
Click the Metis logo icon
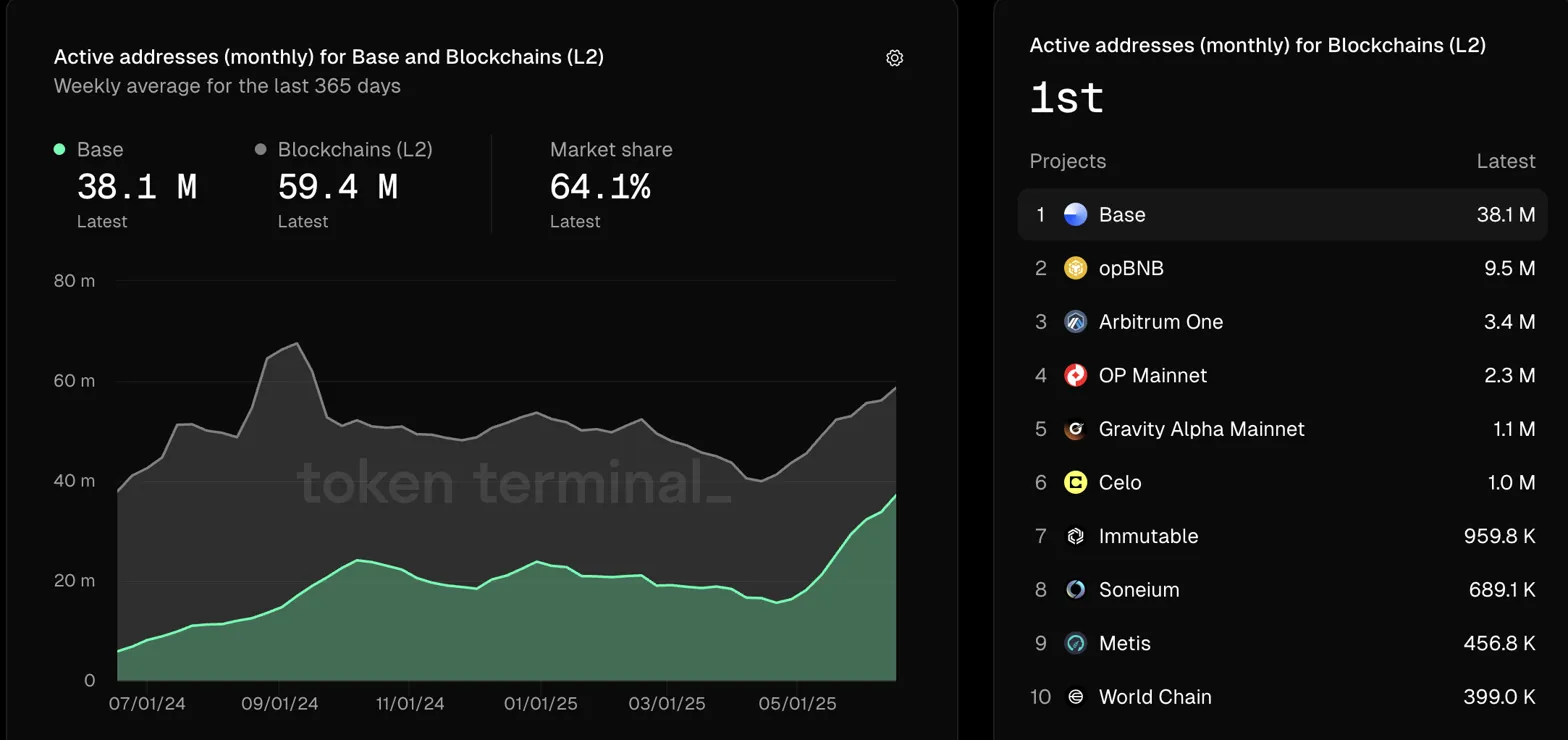pos(1075,643)
